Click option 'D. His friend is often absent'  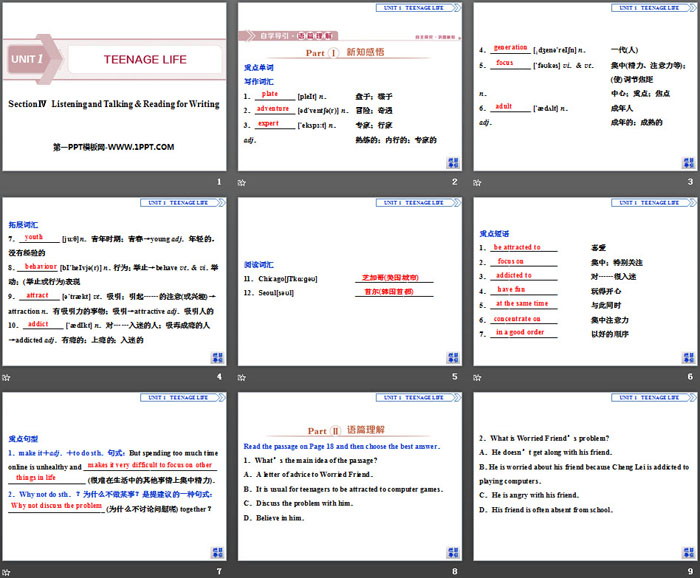[x=546, y=510]
